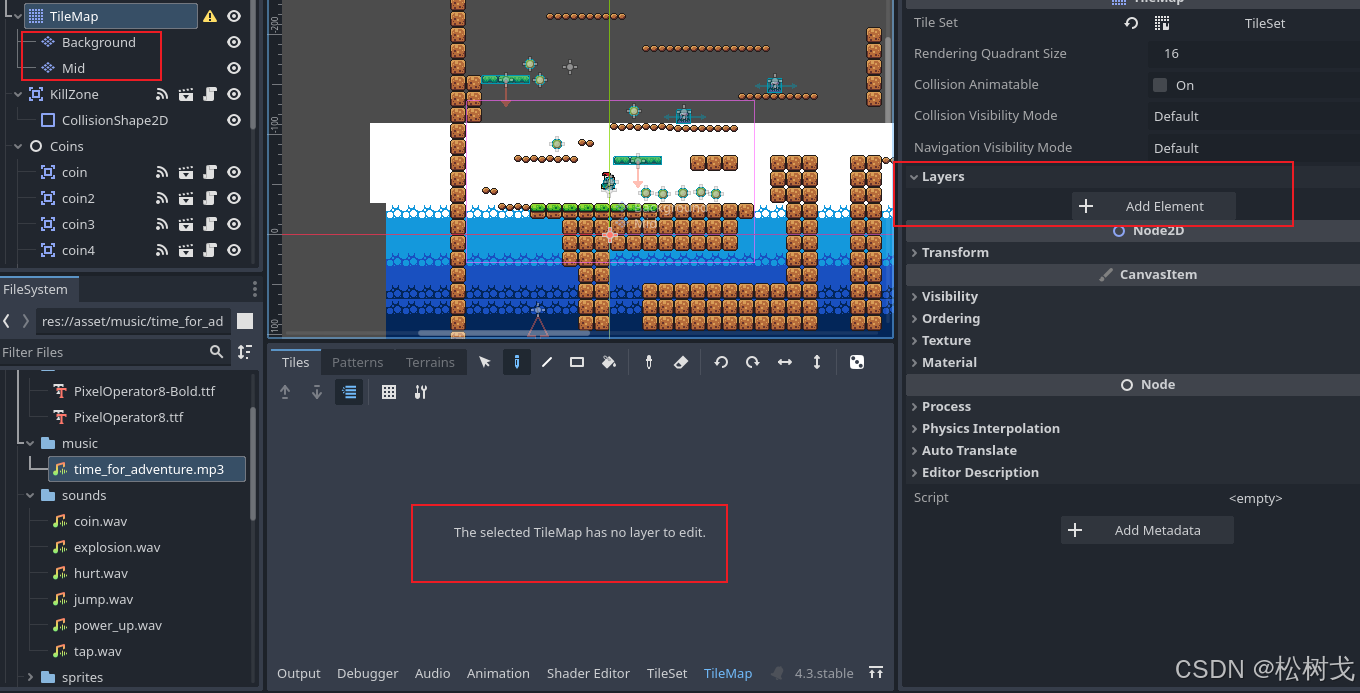Flip tile horizontally
Viewport: 1360px width, 693px height.
point(785,362)
